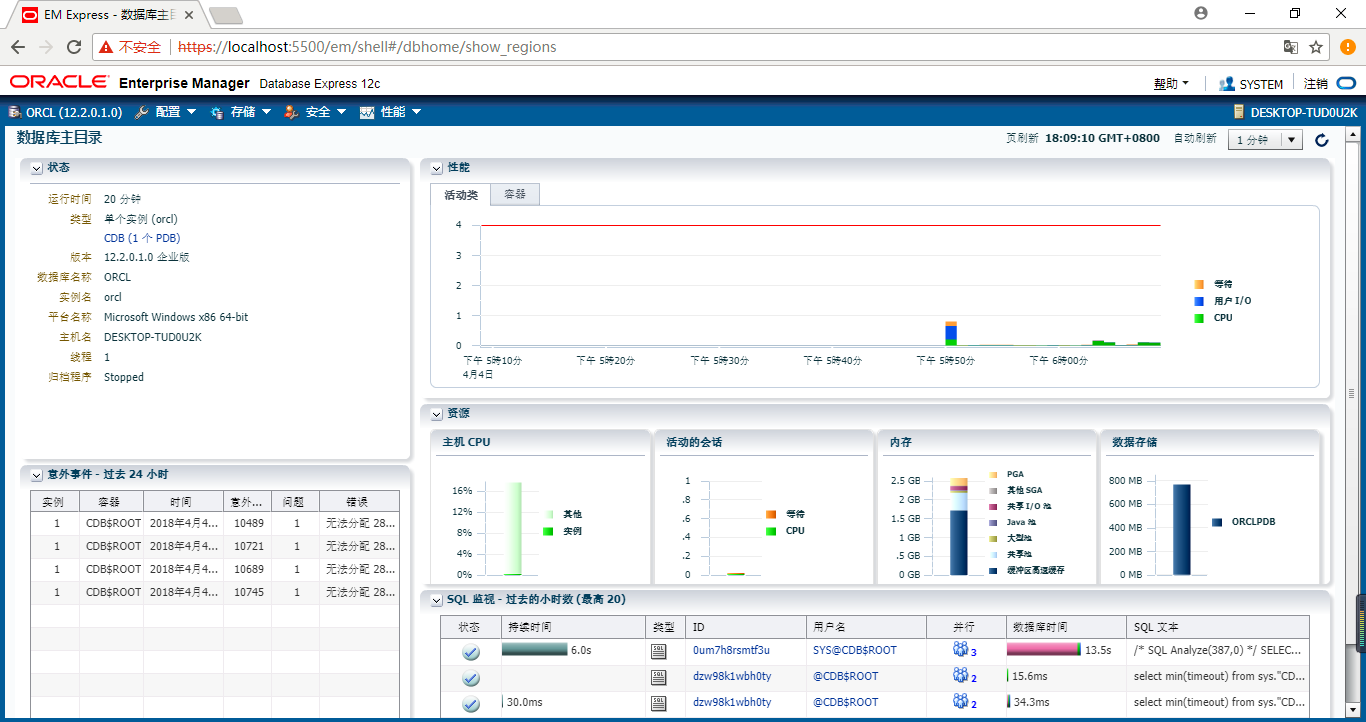1366x722 pixels.
Task: Click the host DESKTOP-TUD0U2K server icon
Action: click(x=1239, y=112)
